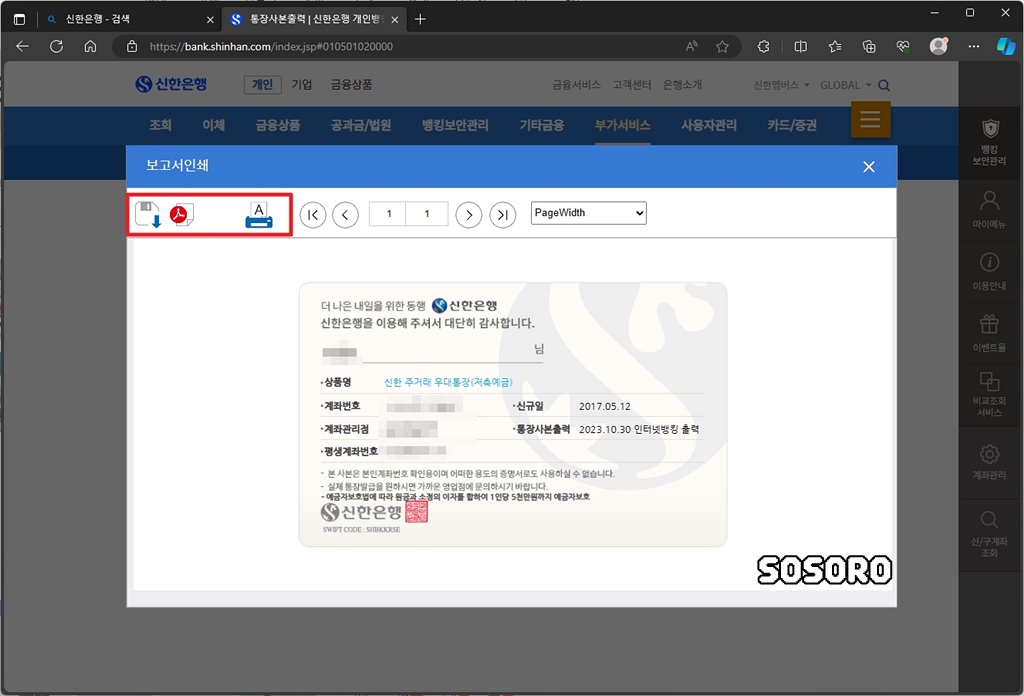This screenshot has height=696, width=1024.
Task: Open the favorites list icon
Action: pos(835,46)
